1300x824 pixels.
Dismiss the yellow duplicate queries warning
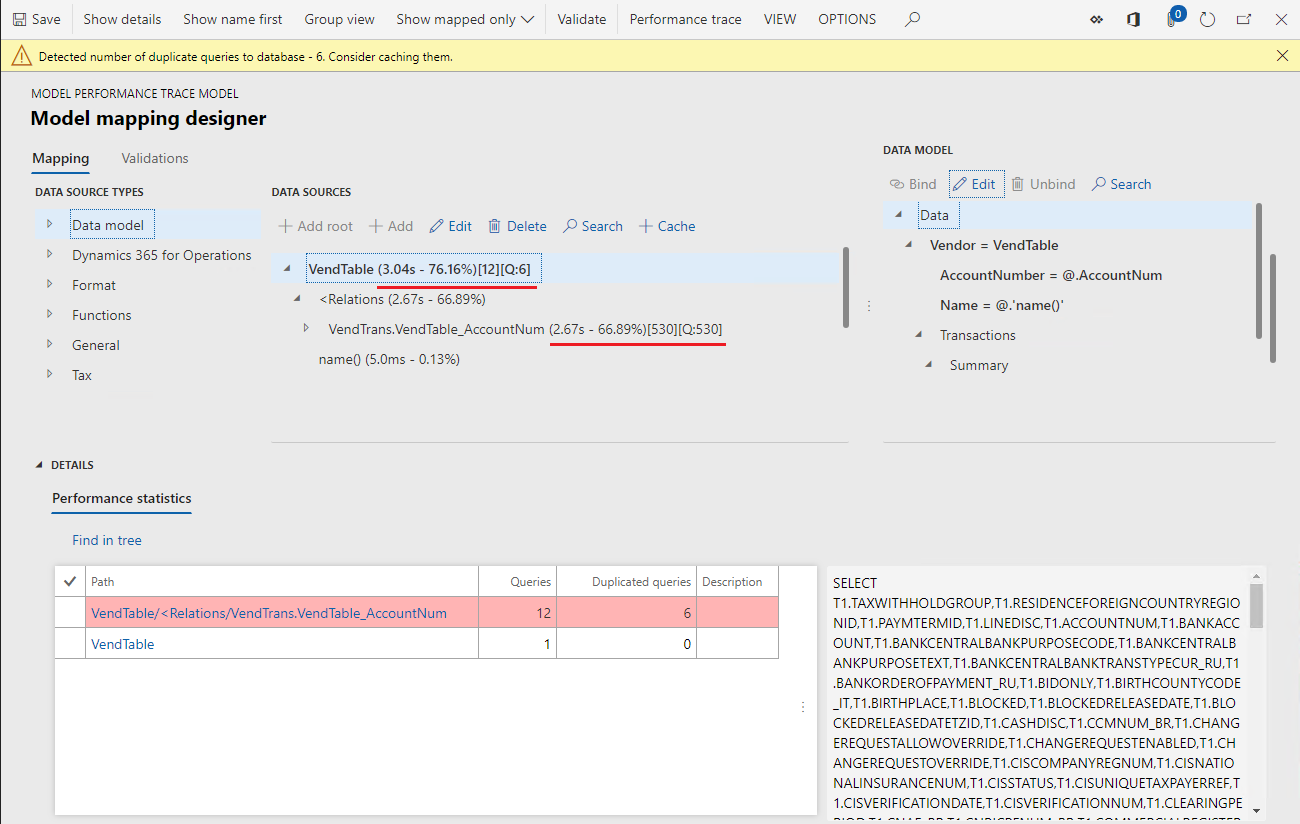click(1282, 56)
